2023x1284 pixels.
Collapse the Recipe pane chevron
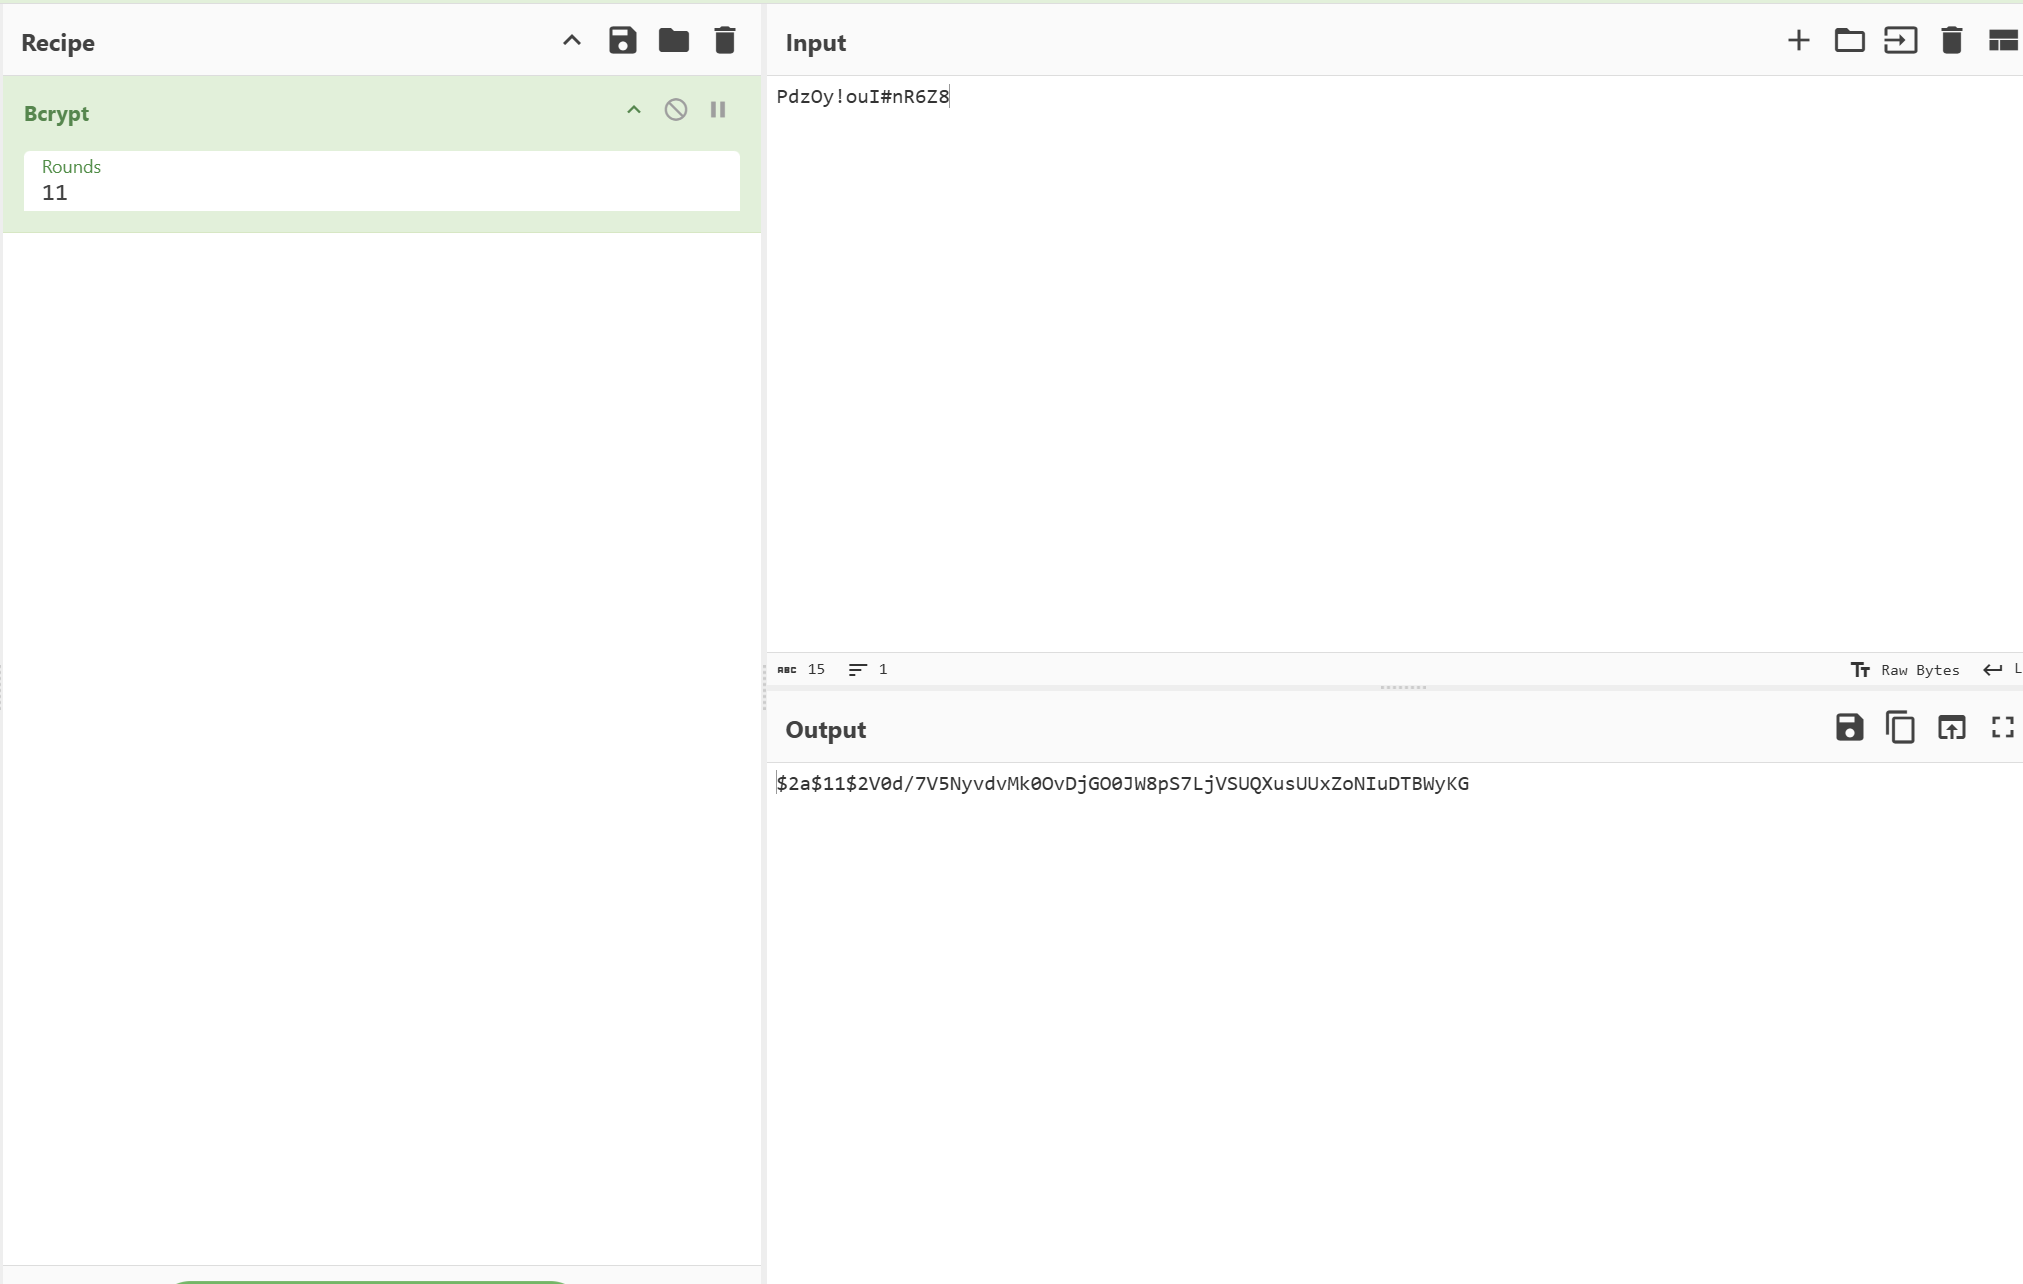coord(572,41)
